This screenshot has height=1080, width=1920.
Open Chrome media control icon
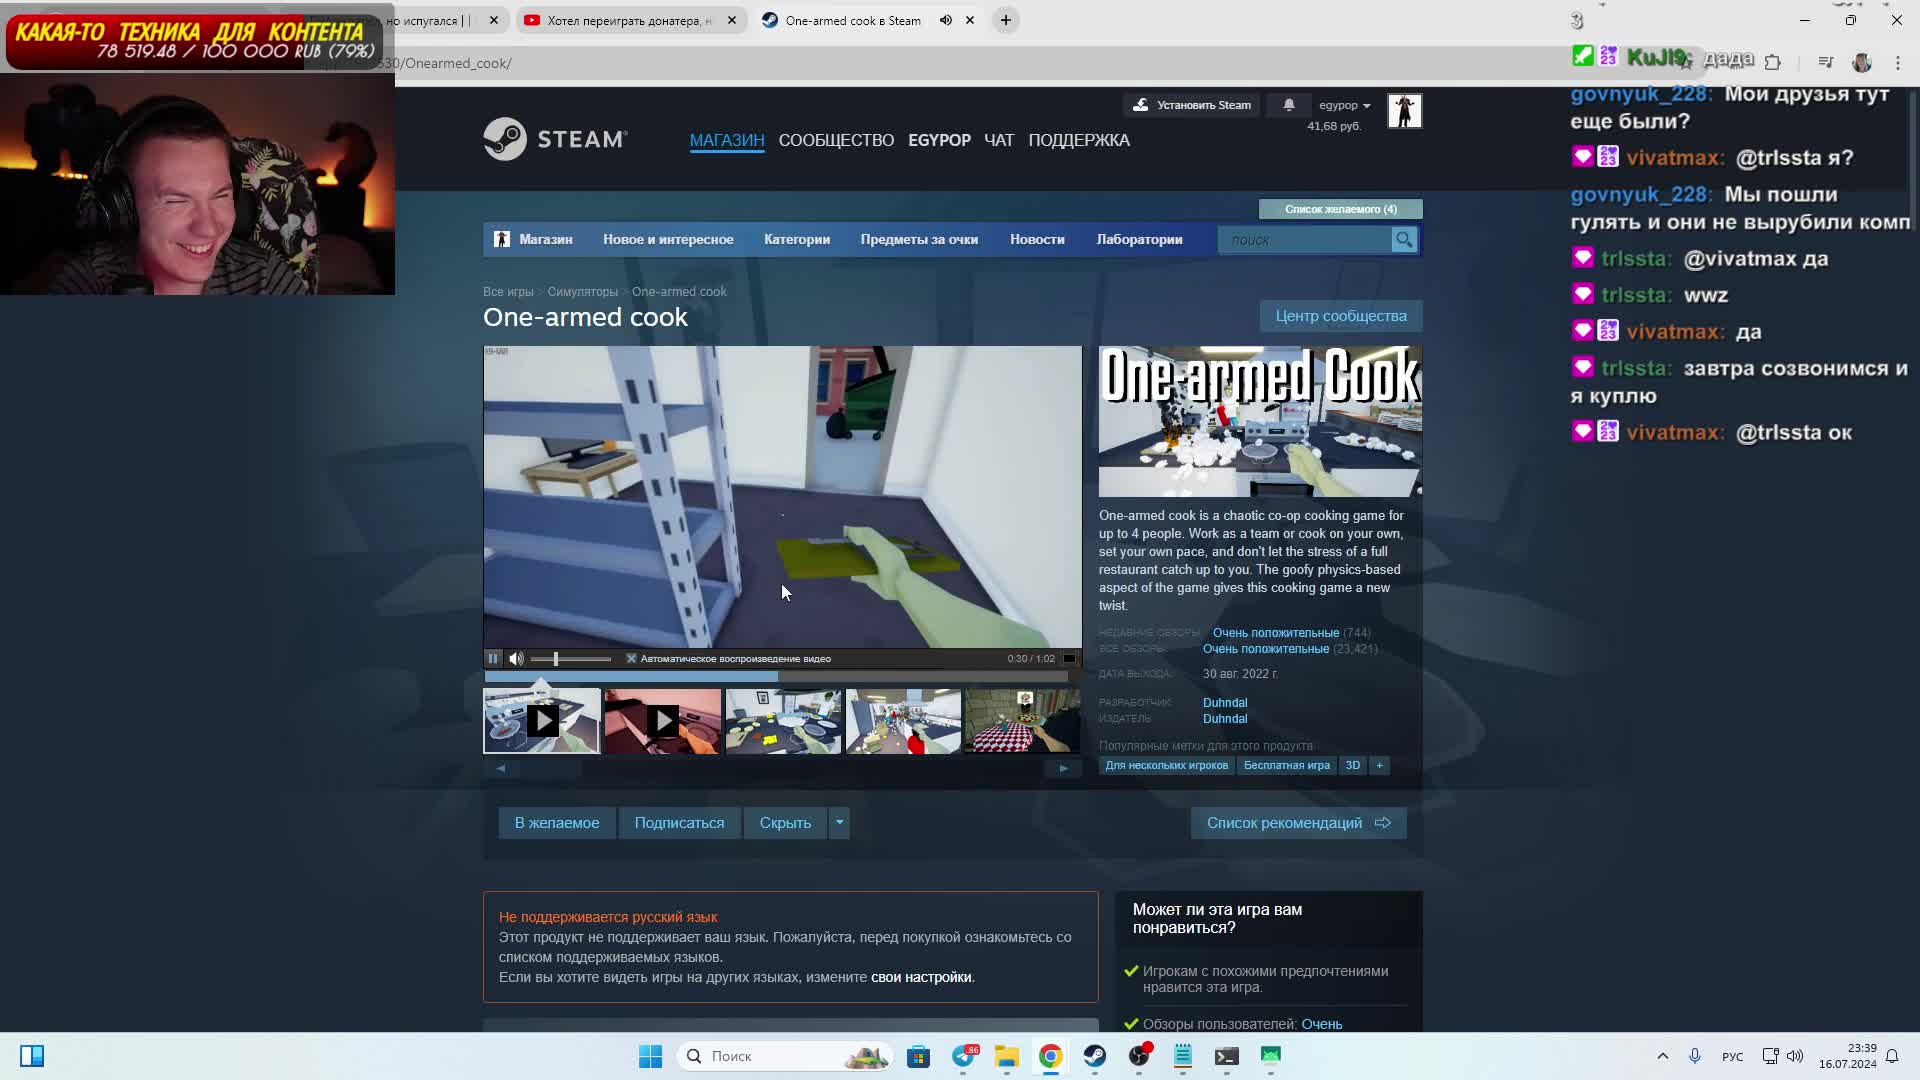1825,62
